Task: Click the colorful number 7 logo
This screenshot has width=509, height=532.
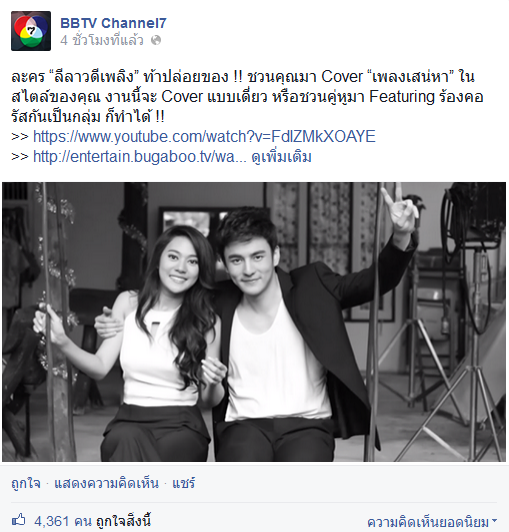Action: click(x=31, y=31)
